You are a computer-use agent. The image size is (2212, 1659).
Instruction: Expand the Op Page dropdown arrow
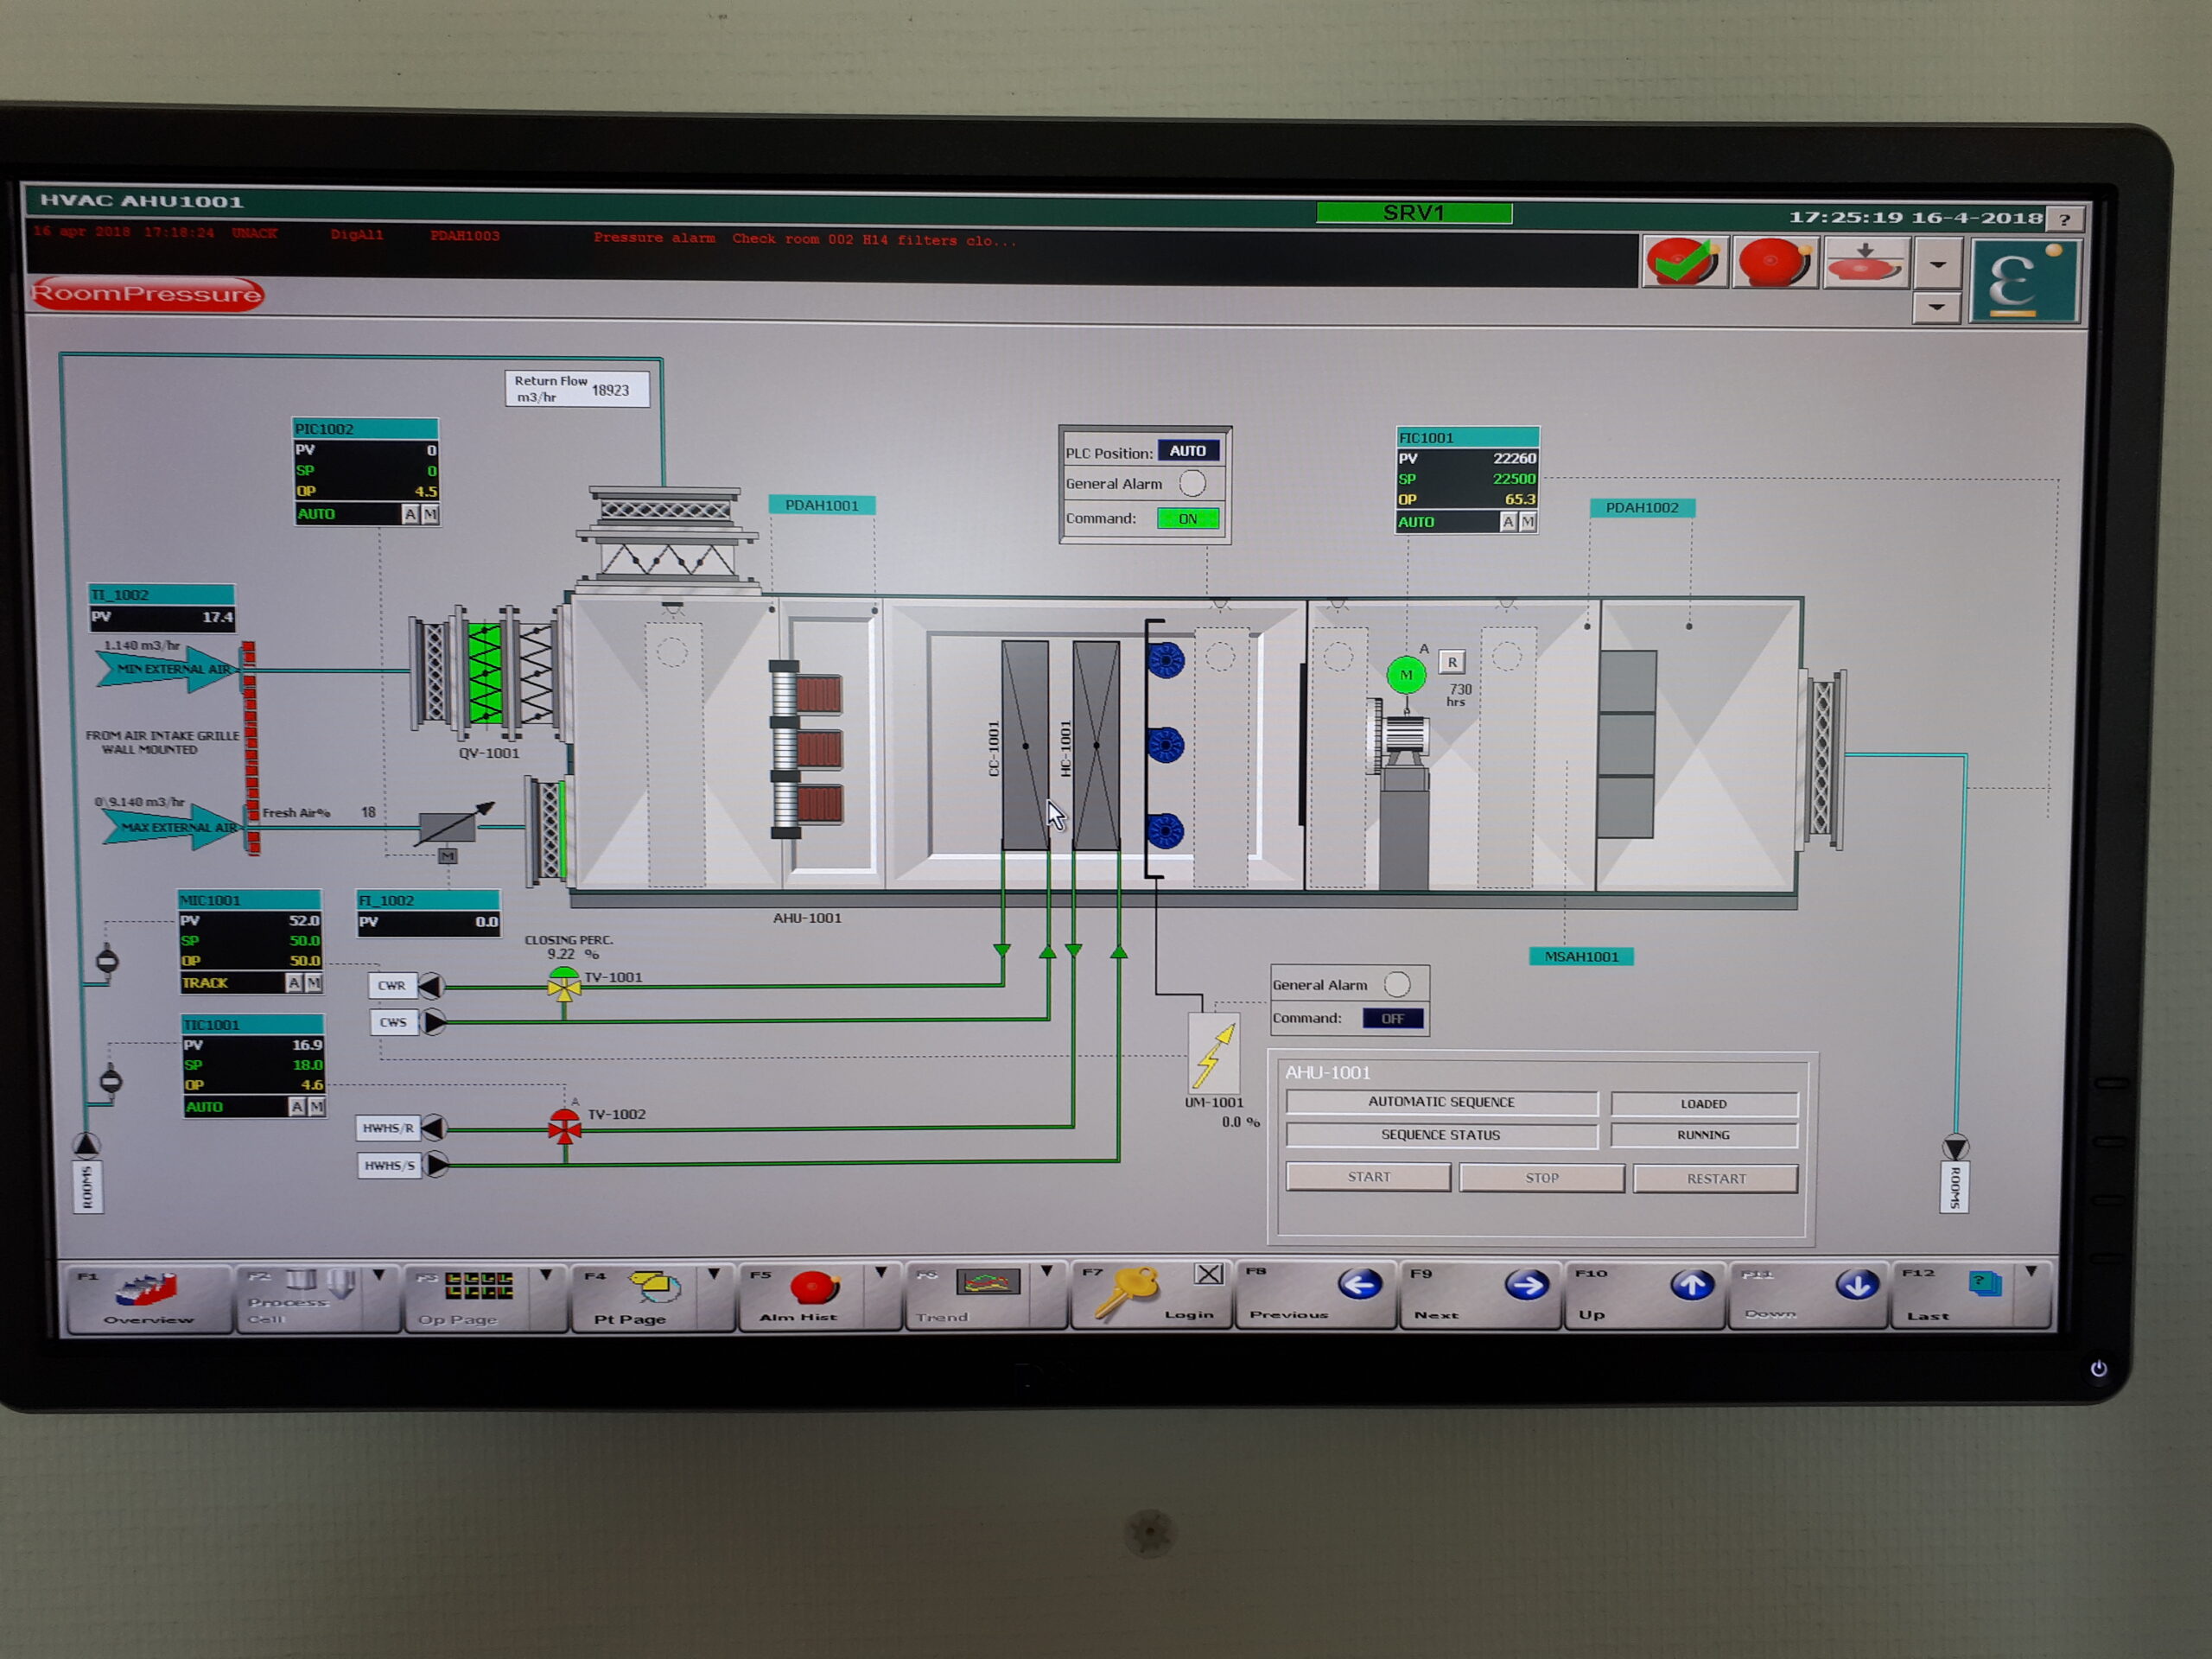pos(546,1276)
